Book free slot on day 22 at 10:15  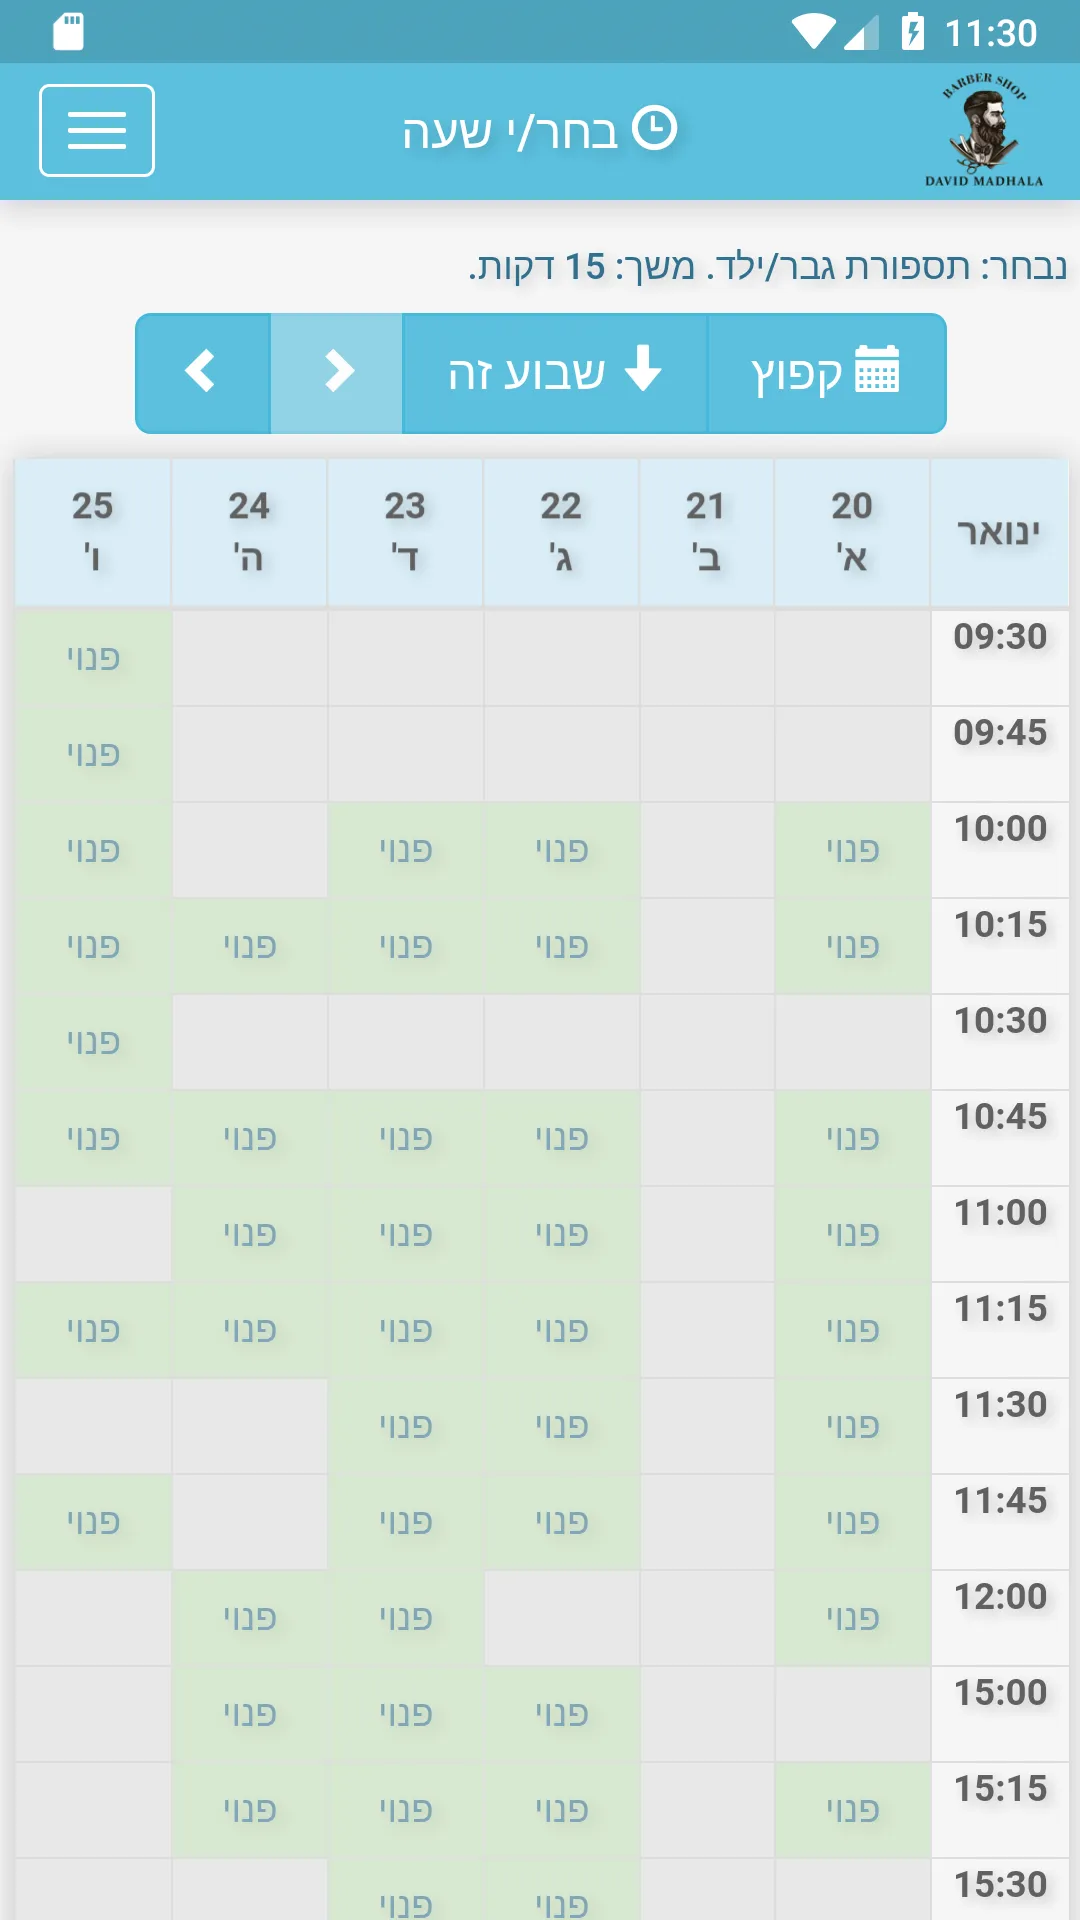561,946
